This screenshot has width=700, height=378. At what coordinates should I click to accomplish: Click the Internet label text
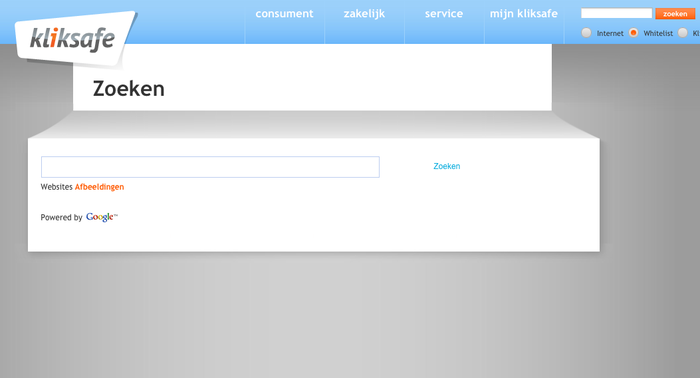tap(610, 33)
